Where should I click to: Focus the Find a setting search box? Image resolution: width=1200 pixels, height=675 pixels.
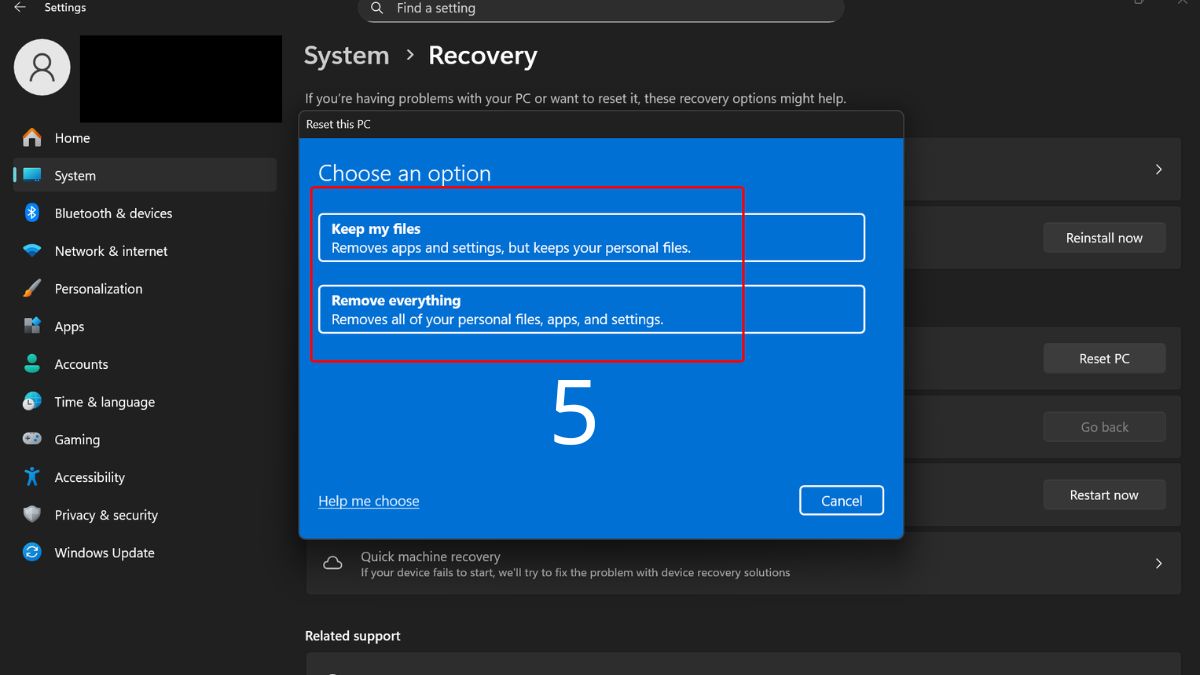click(601, 9)
